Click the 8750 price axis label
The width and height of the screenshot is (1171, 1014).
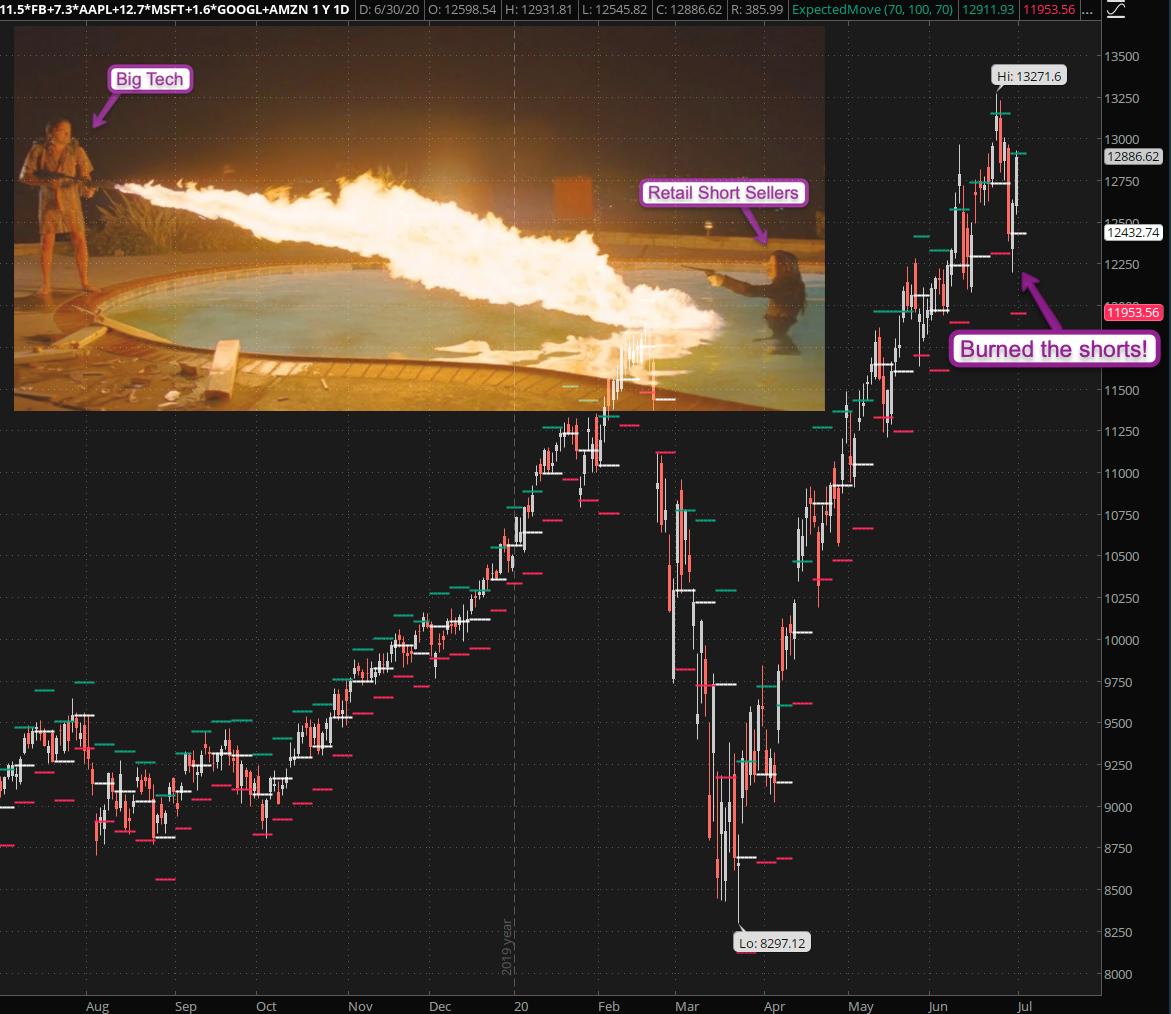[x=1119, y=849]
